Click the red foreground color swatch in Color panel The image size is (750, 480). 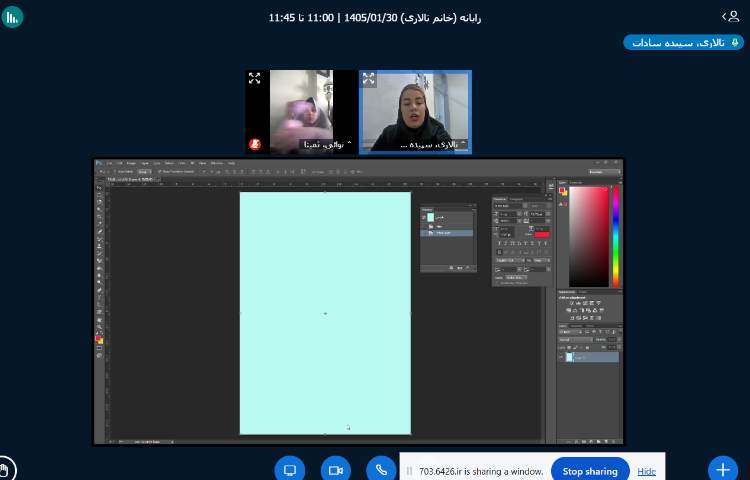[562, 190]
